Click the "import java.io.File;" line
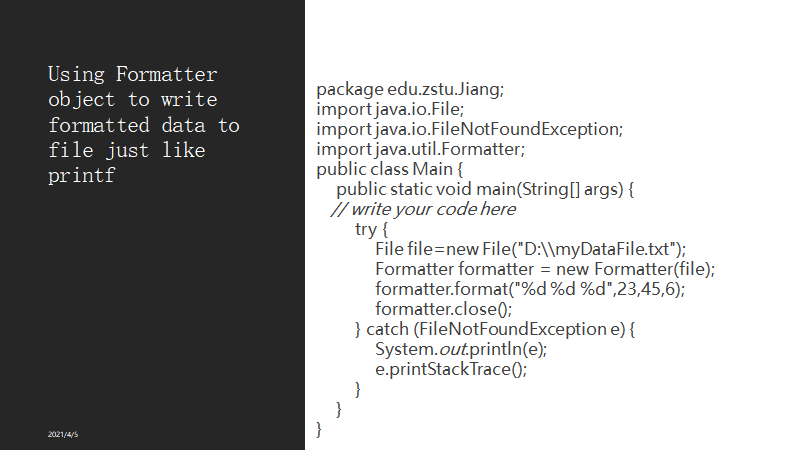 click(x=390, y=109)
